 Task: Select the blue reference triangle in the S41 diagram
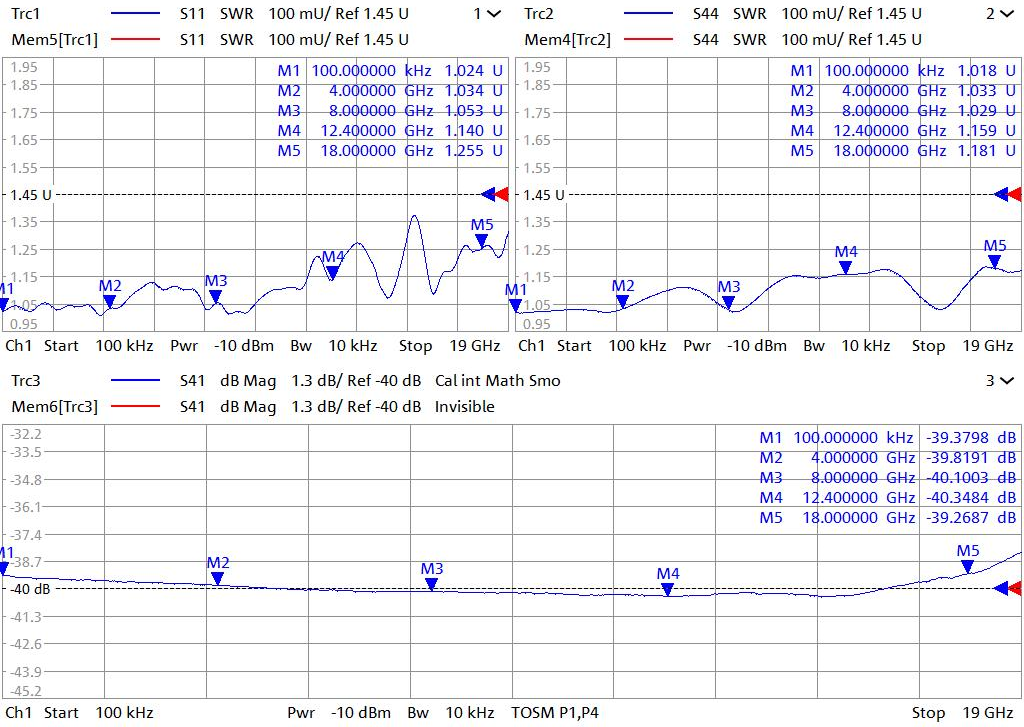click(1001, 589)
